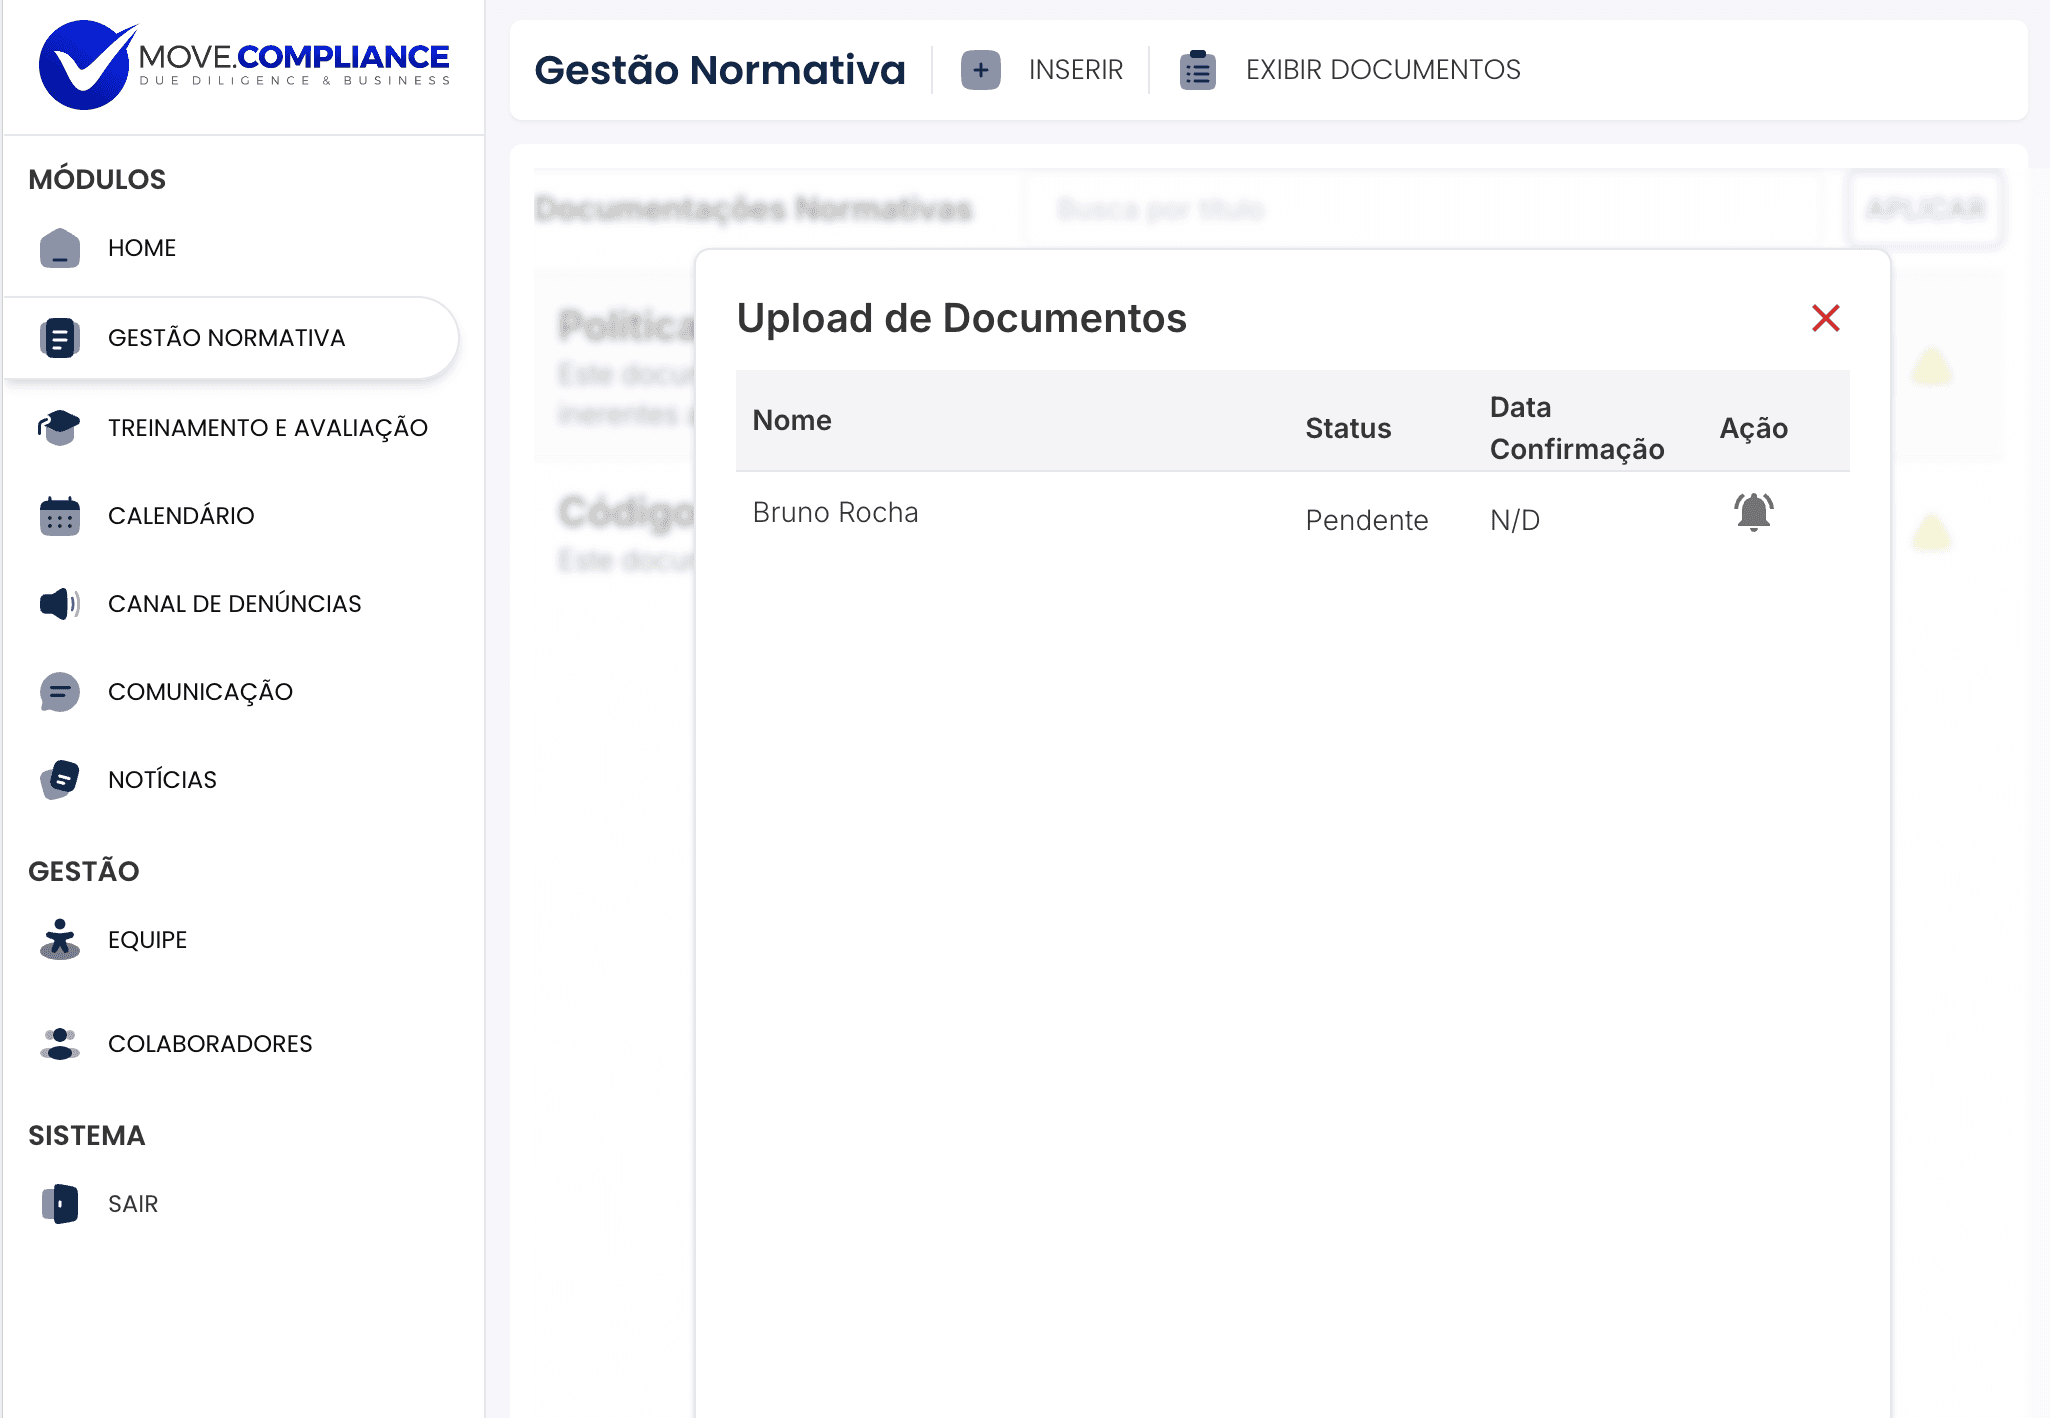Click the Bruno Rocha name cell
2050x1418 pixels.
[x=835, y=512]
